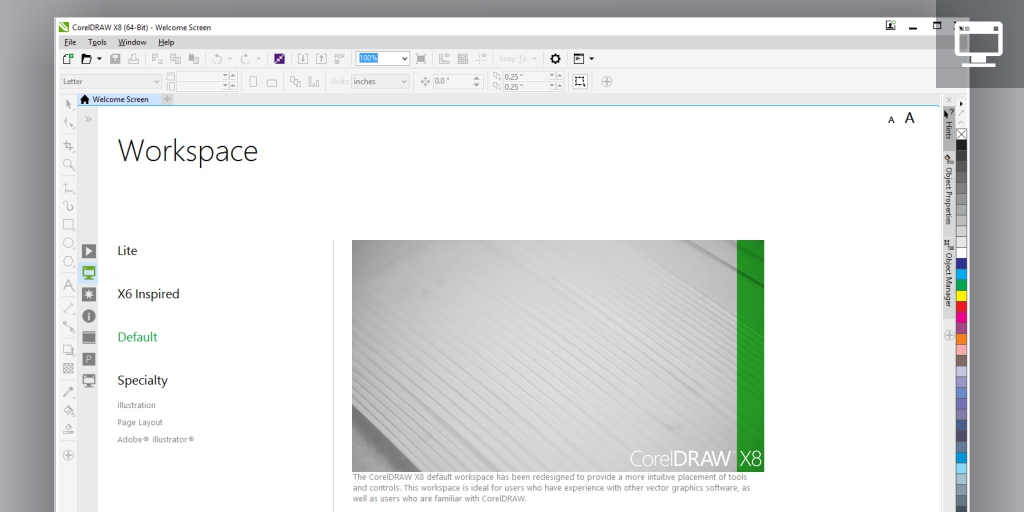Click the What's New starburst sidebar icon
1024x512 pixels.
(x=89, y=294)
